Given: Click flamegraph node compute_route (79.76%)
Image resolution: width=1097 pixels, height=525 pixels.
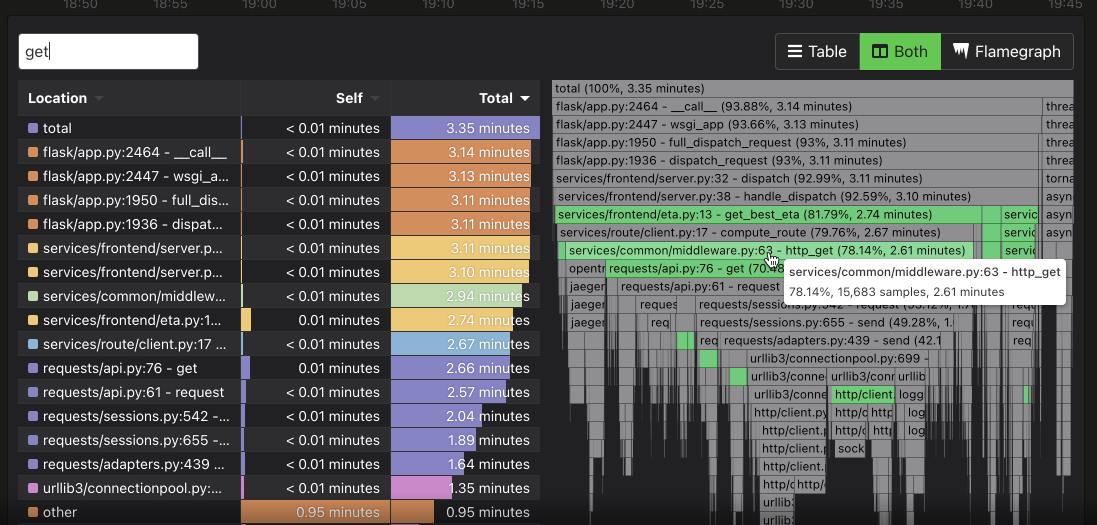Looking at the screenshot, I should point(765,232).
